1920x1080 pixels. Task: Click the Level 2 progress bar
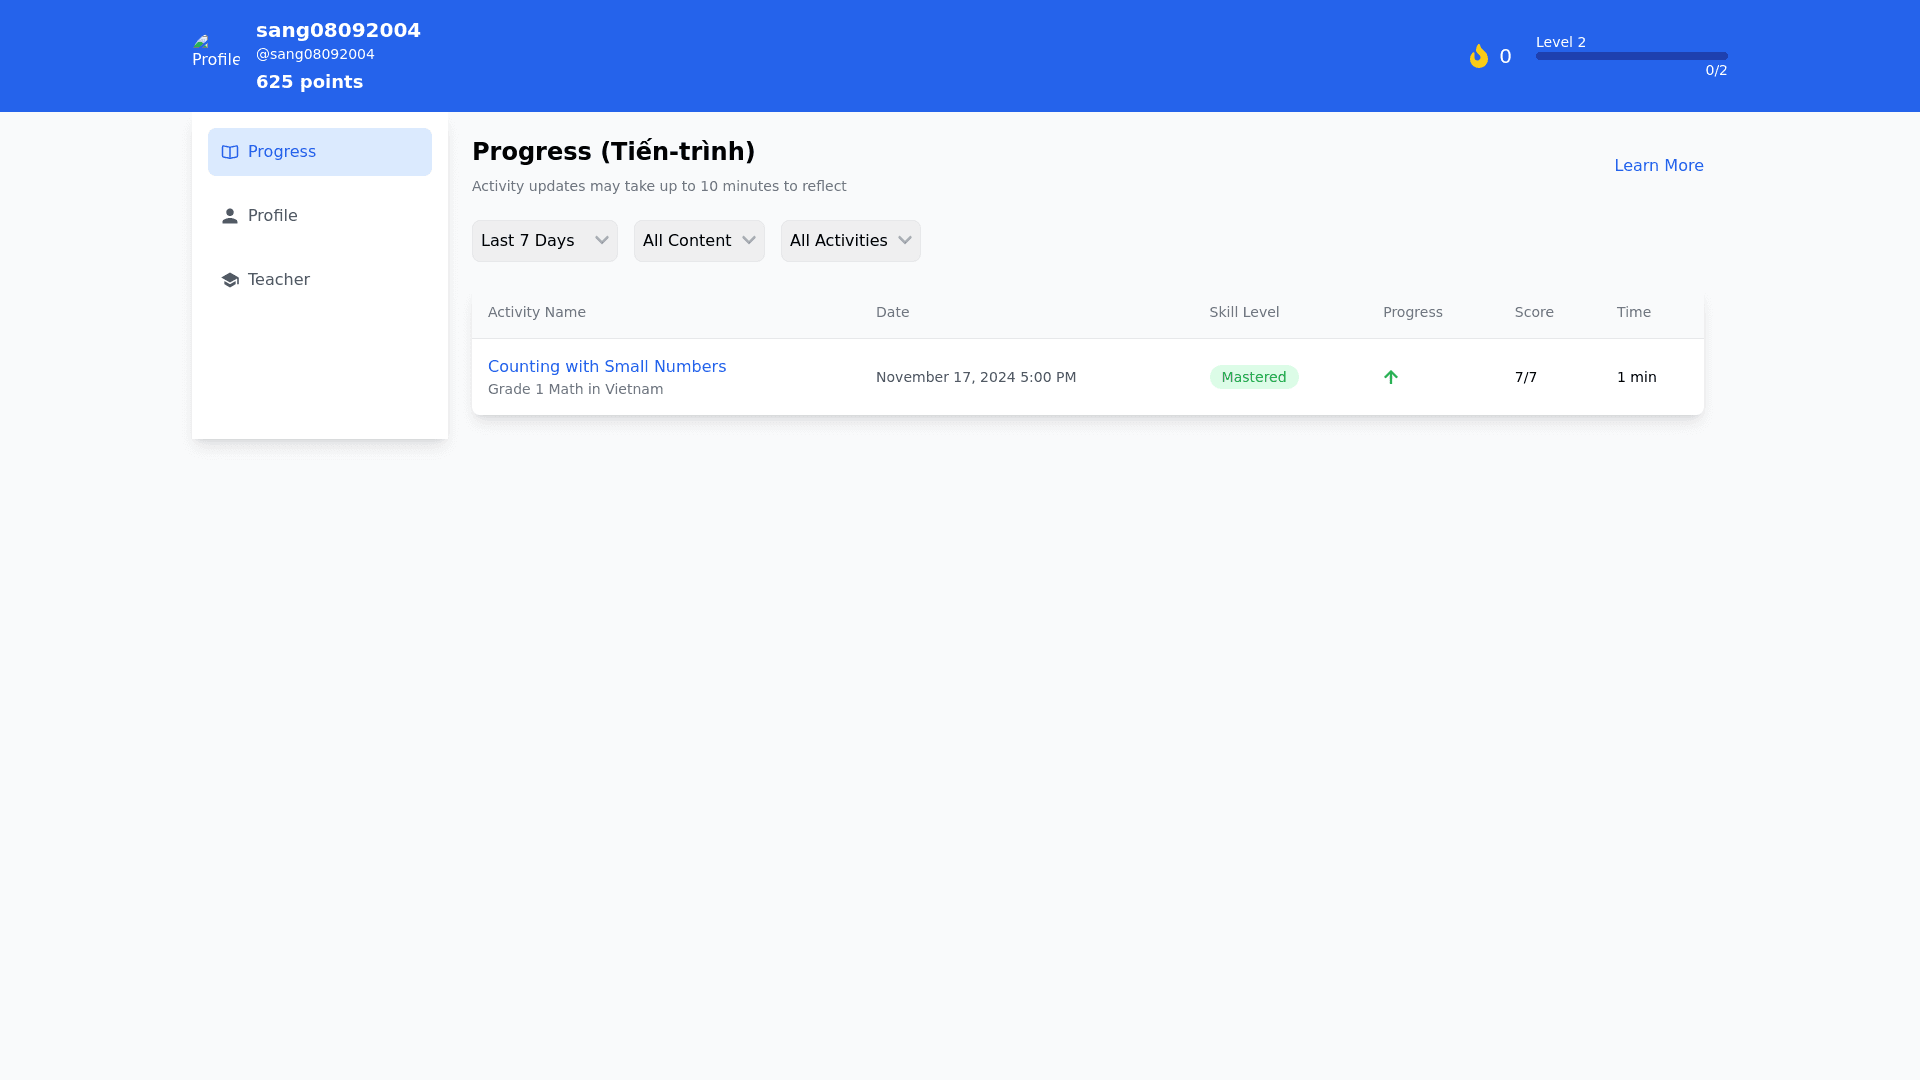point(1631,56)
